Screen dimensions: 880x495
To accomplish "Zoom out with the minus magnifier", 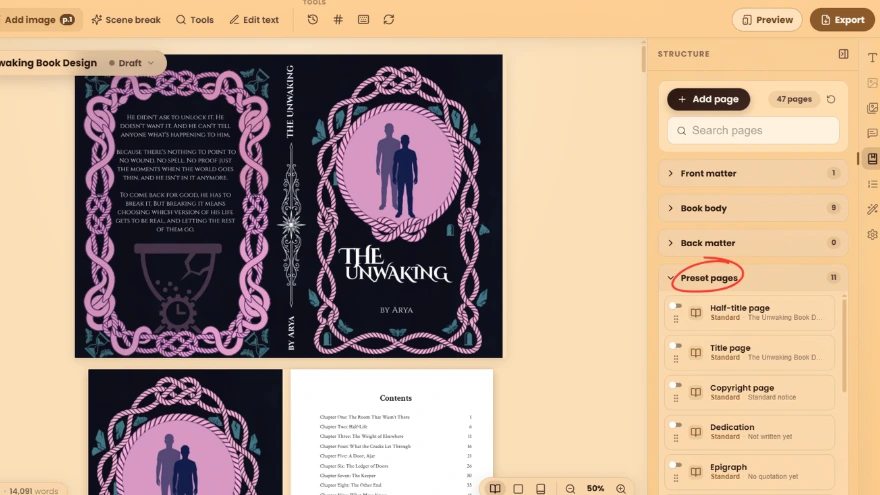I will [x=570, y=489].
